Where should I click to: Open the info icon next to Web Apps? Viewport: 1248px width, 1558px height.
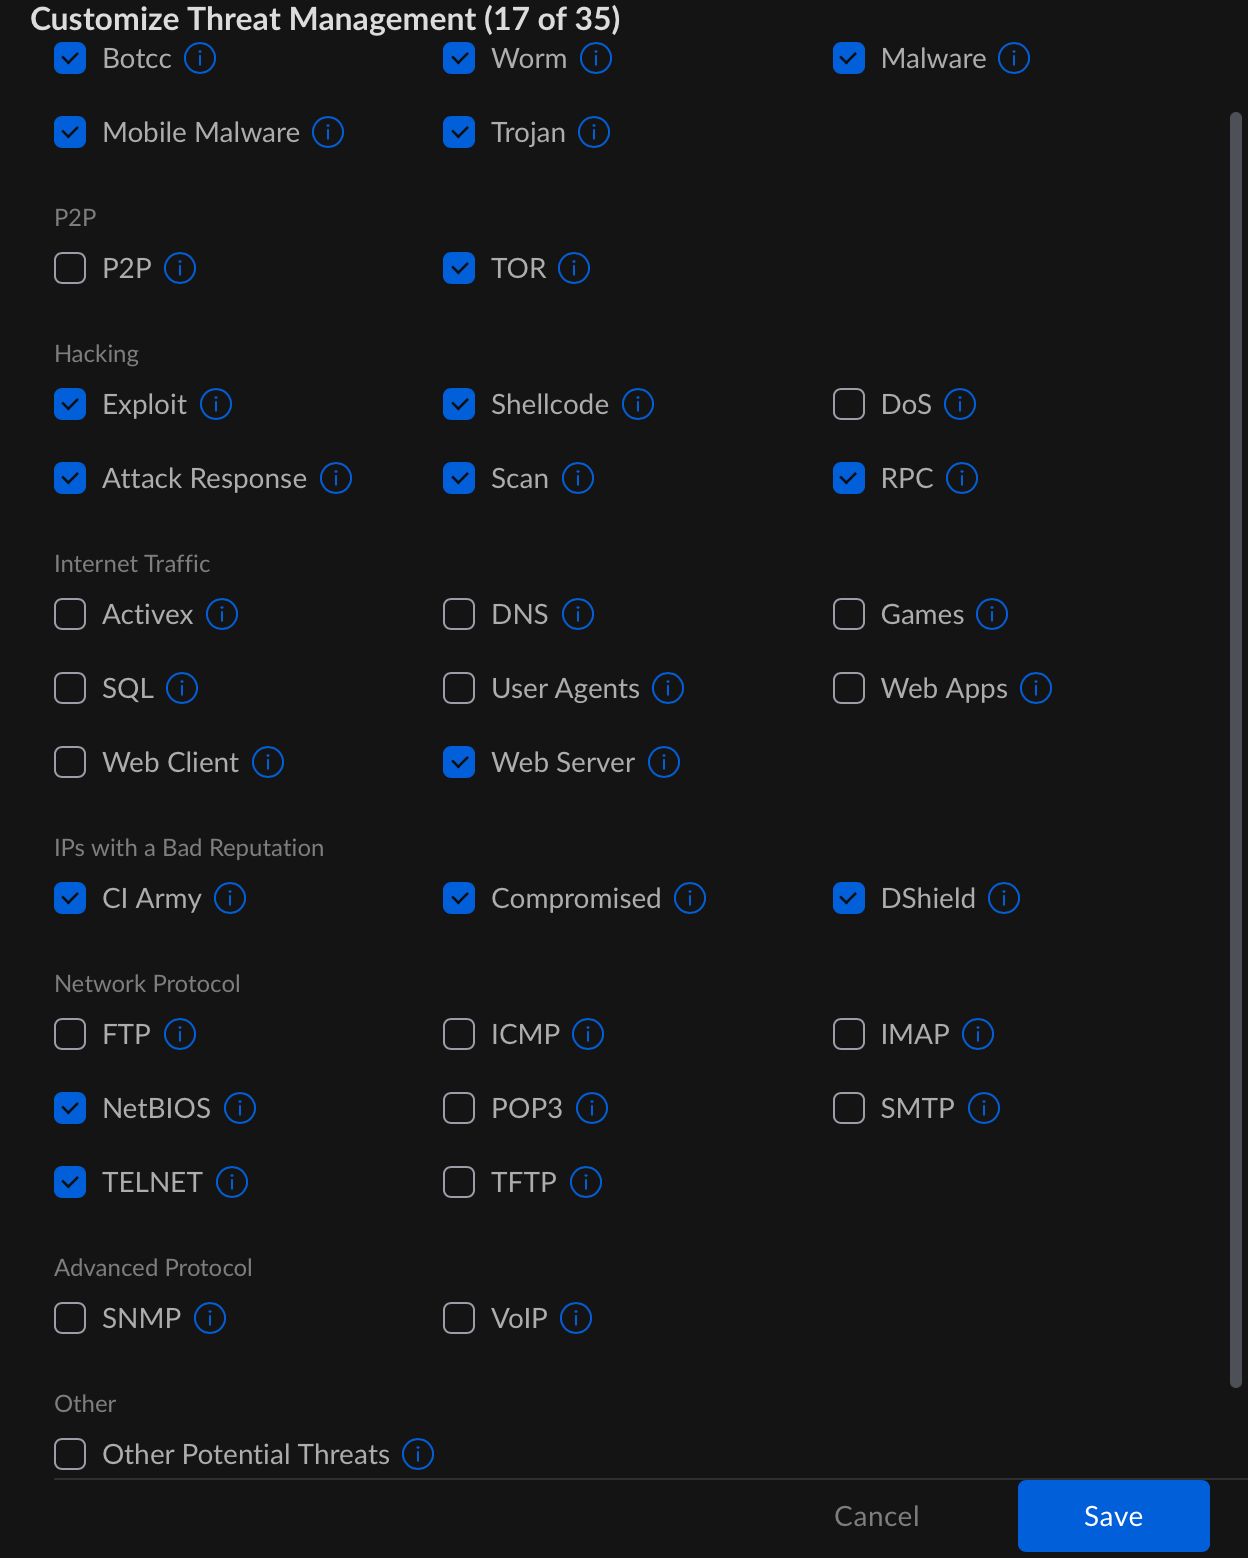click(1036, 689)
